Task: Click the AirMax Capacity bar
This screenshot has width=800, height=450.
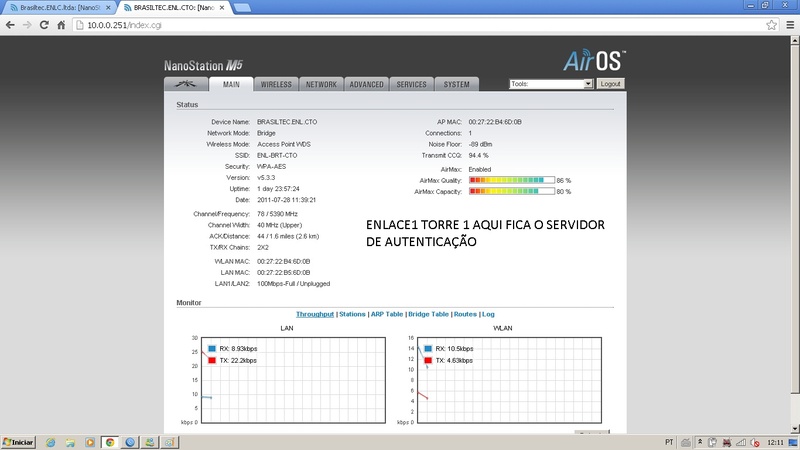Action: (x=512, y=191)
